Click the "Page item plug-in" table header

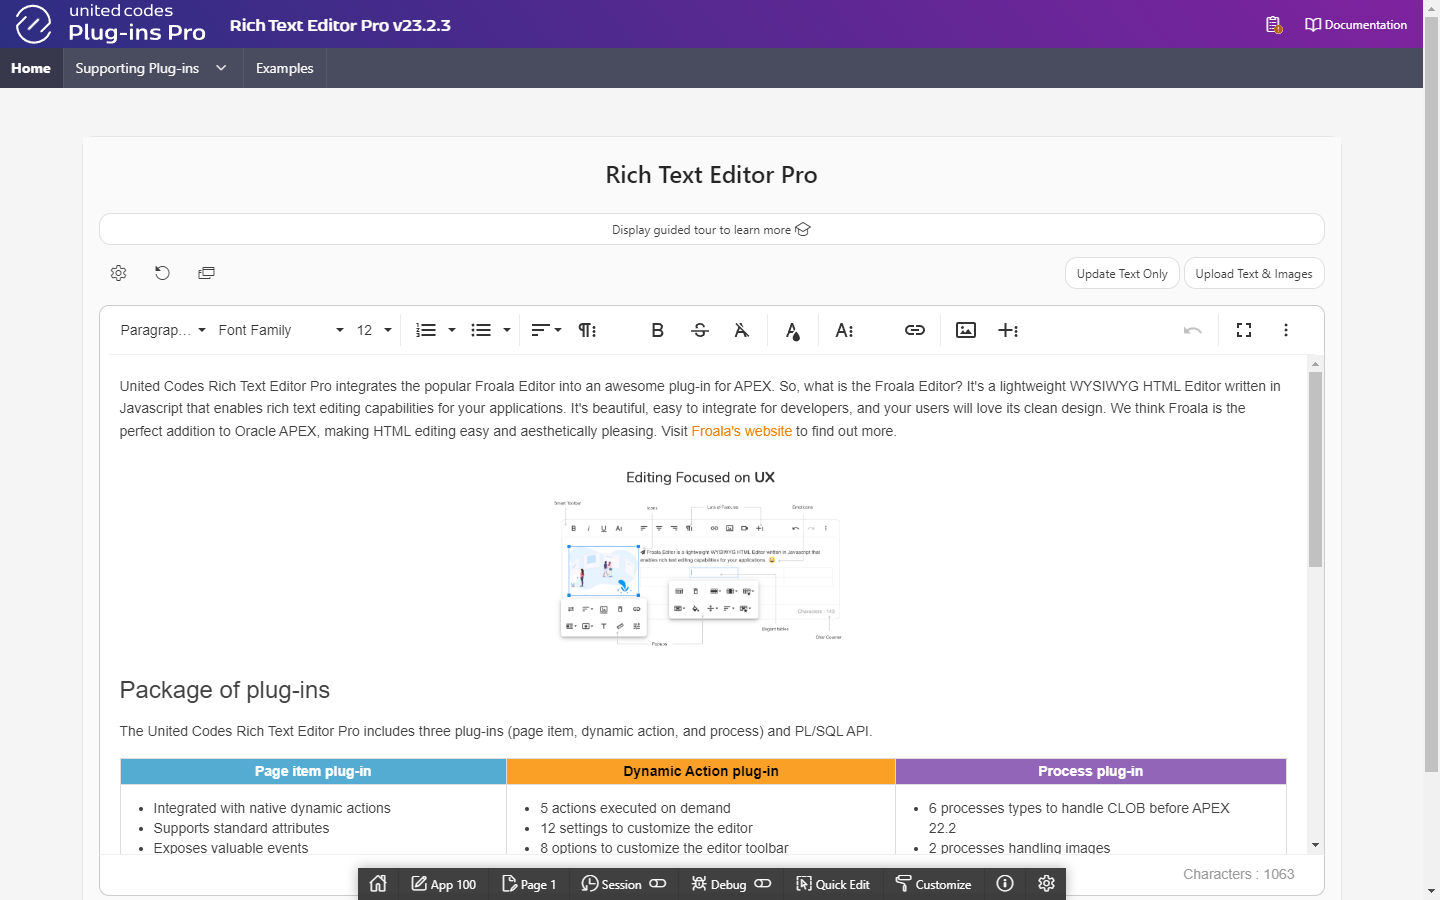313,771
